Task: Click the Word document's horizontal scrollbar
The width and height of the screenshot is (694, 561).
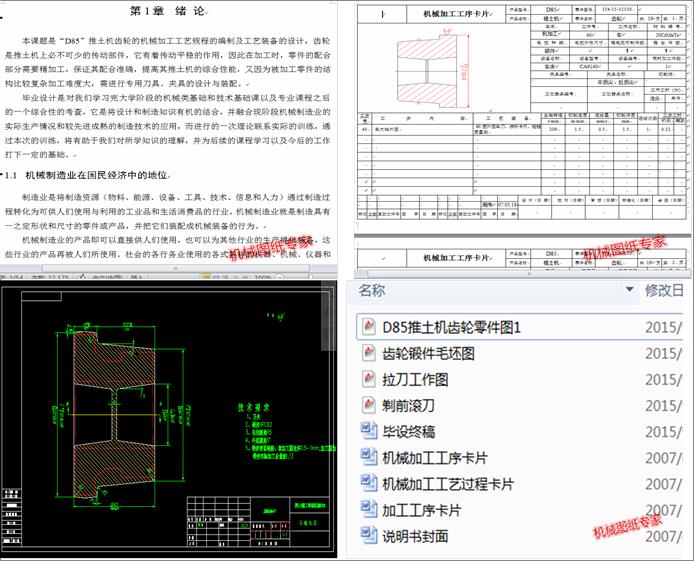Action: pos(176,268)
